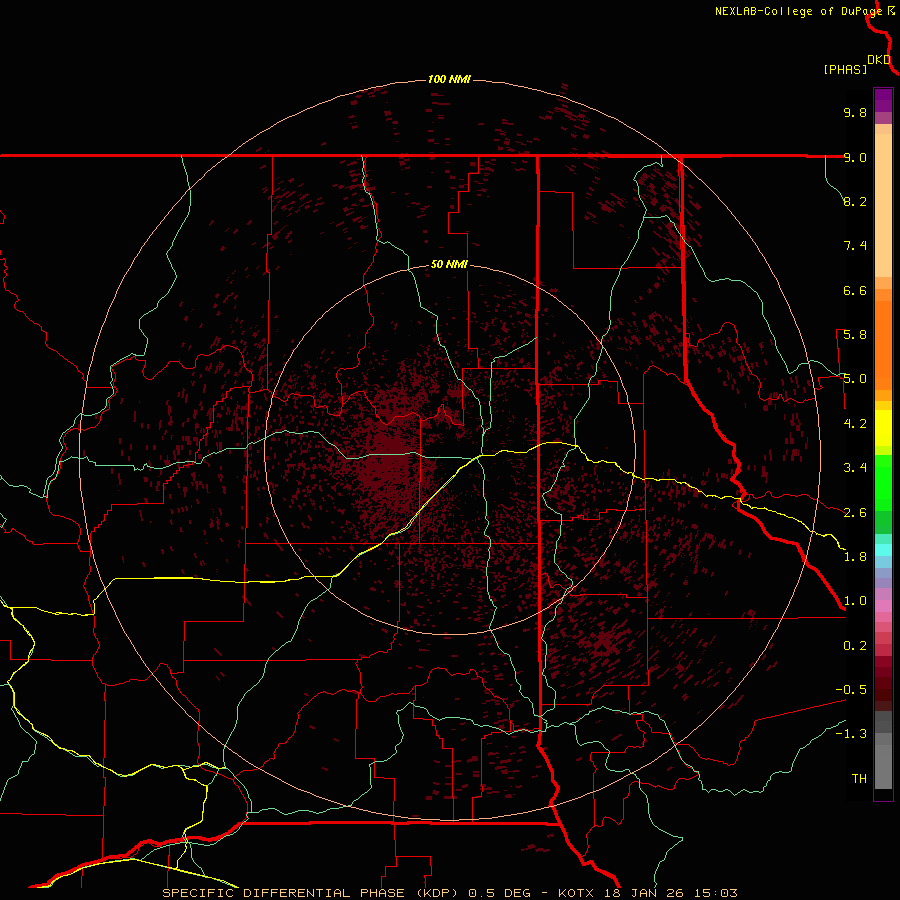Click the 3.4 scale value
Viewport: 900px width, 900px height.
click(855, 468)
